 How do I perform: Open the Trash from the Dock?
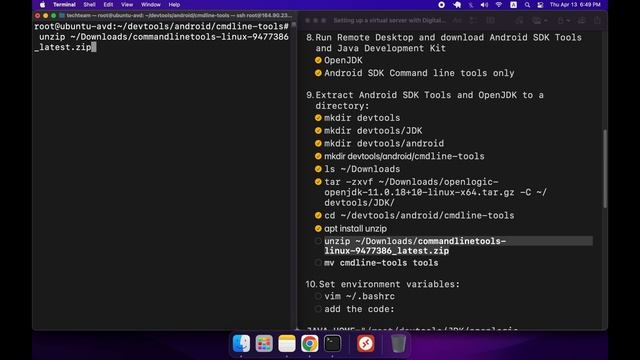tap(398, 343)
